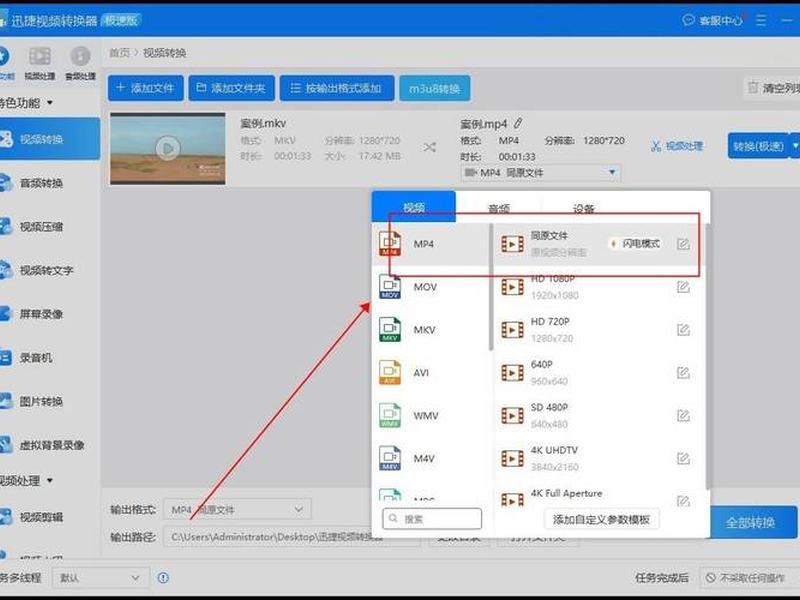800x600 pixels.
Task: Select 视频转换 in the sidebar
Action: tap(49, 139)
